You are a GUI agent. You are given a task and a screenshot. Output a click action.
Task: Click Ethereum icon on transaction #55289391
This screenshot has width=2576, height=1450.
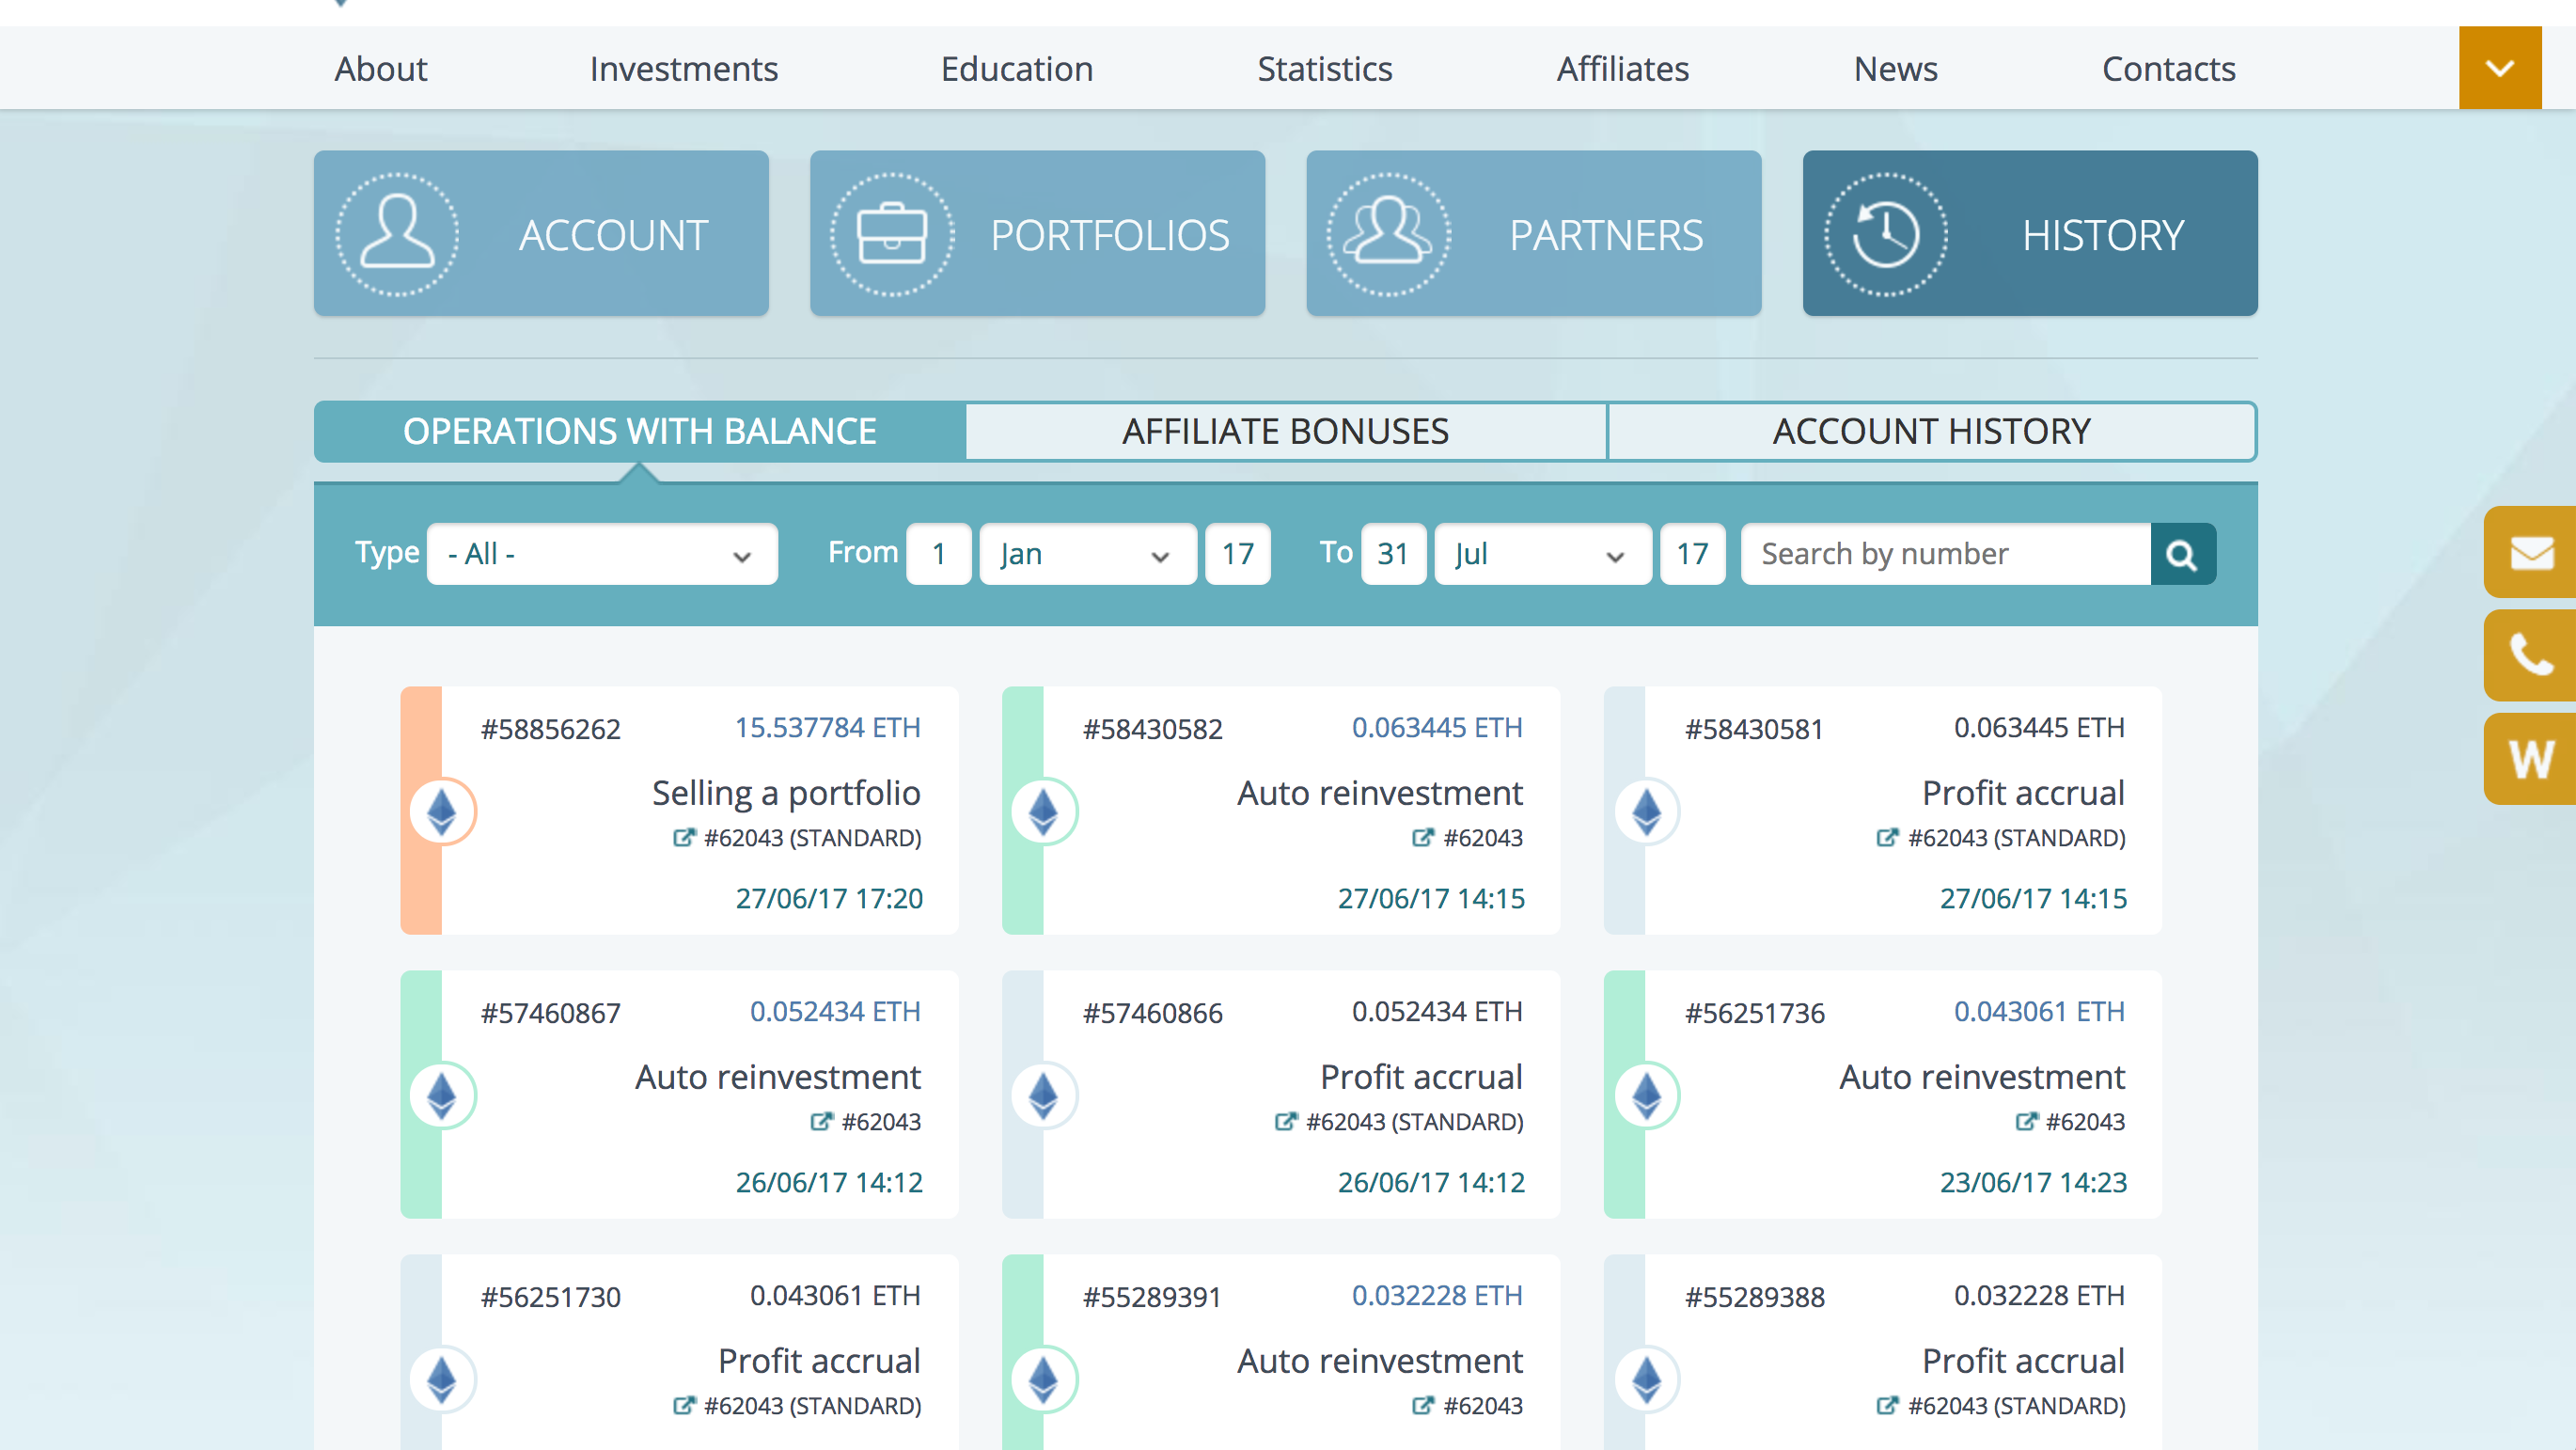click(1044, 1379)
